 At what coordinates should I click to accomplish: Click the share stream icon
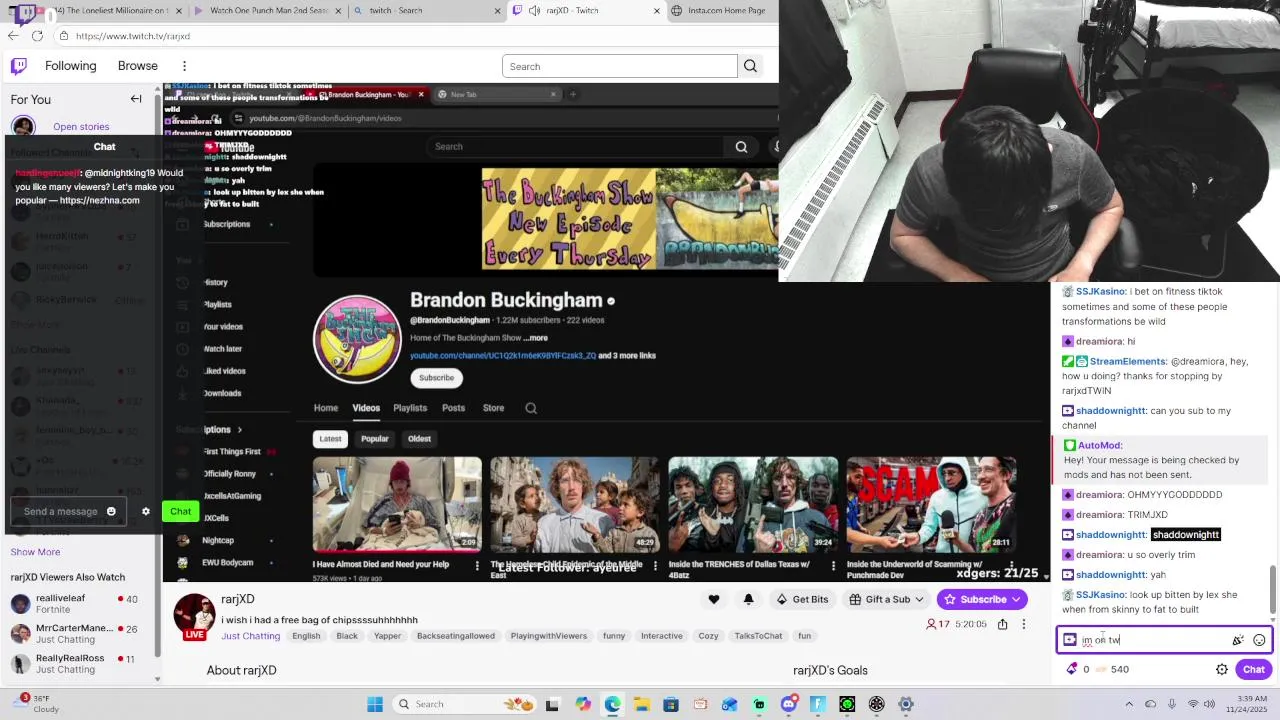tap(1002, 624)
